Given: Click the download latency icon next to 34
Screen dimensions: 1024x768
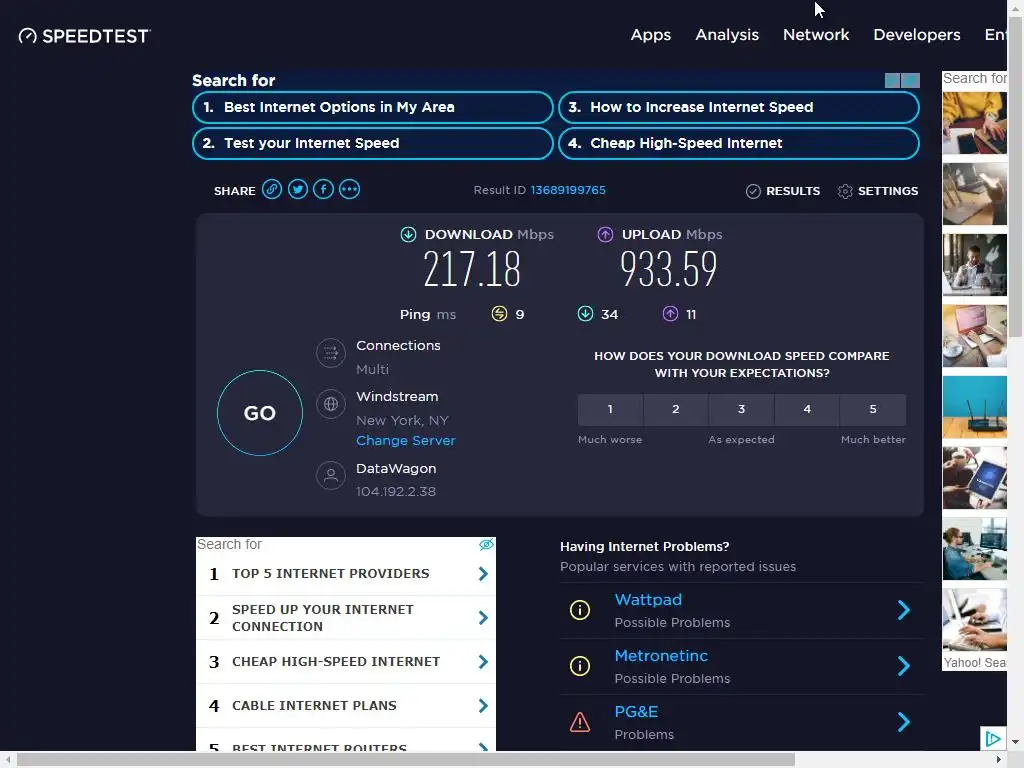Looking at the screenshot, I should (x=585, y=314).
